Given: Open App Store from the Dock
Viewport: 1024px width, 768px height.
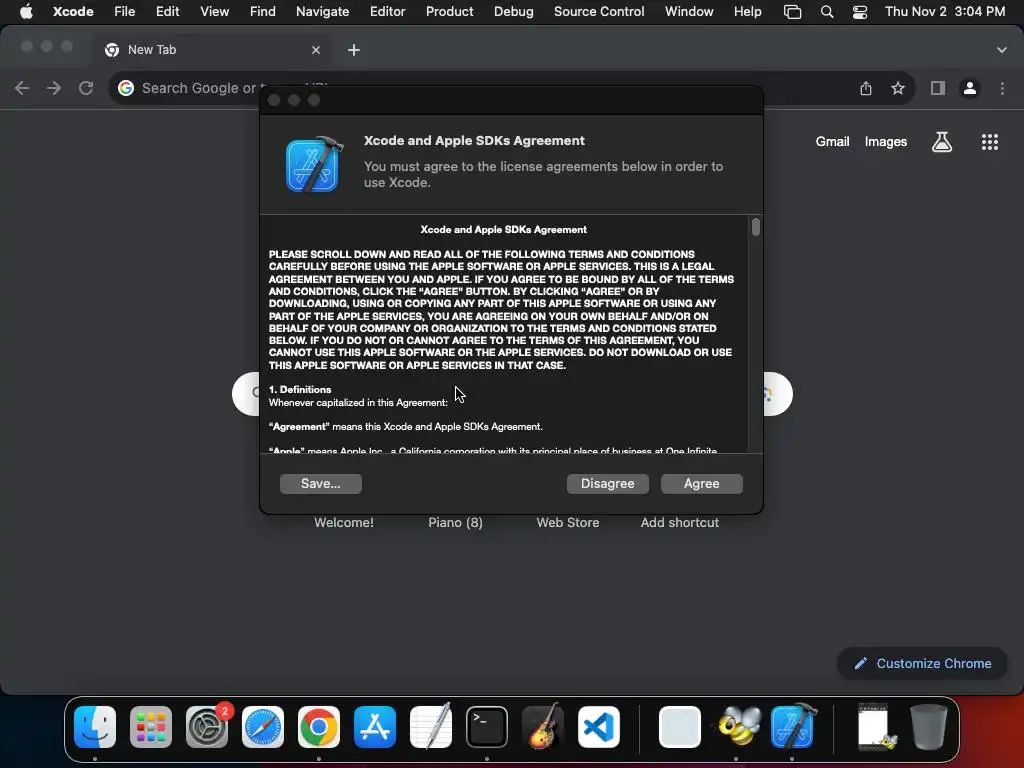Looking at the screenshot, I should (x=375, y=727).
